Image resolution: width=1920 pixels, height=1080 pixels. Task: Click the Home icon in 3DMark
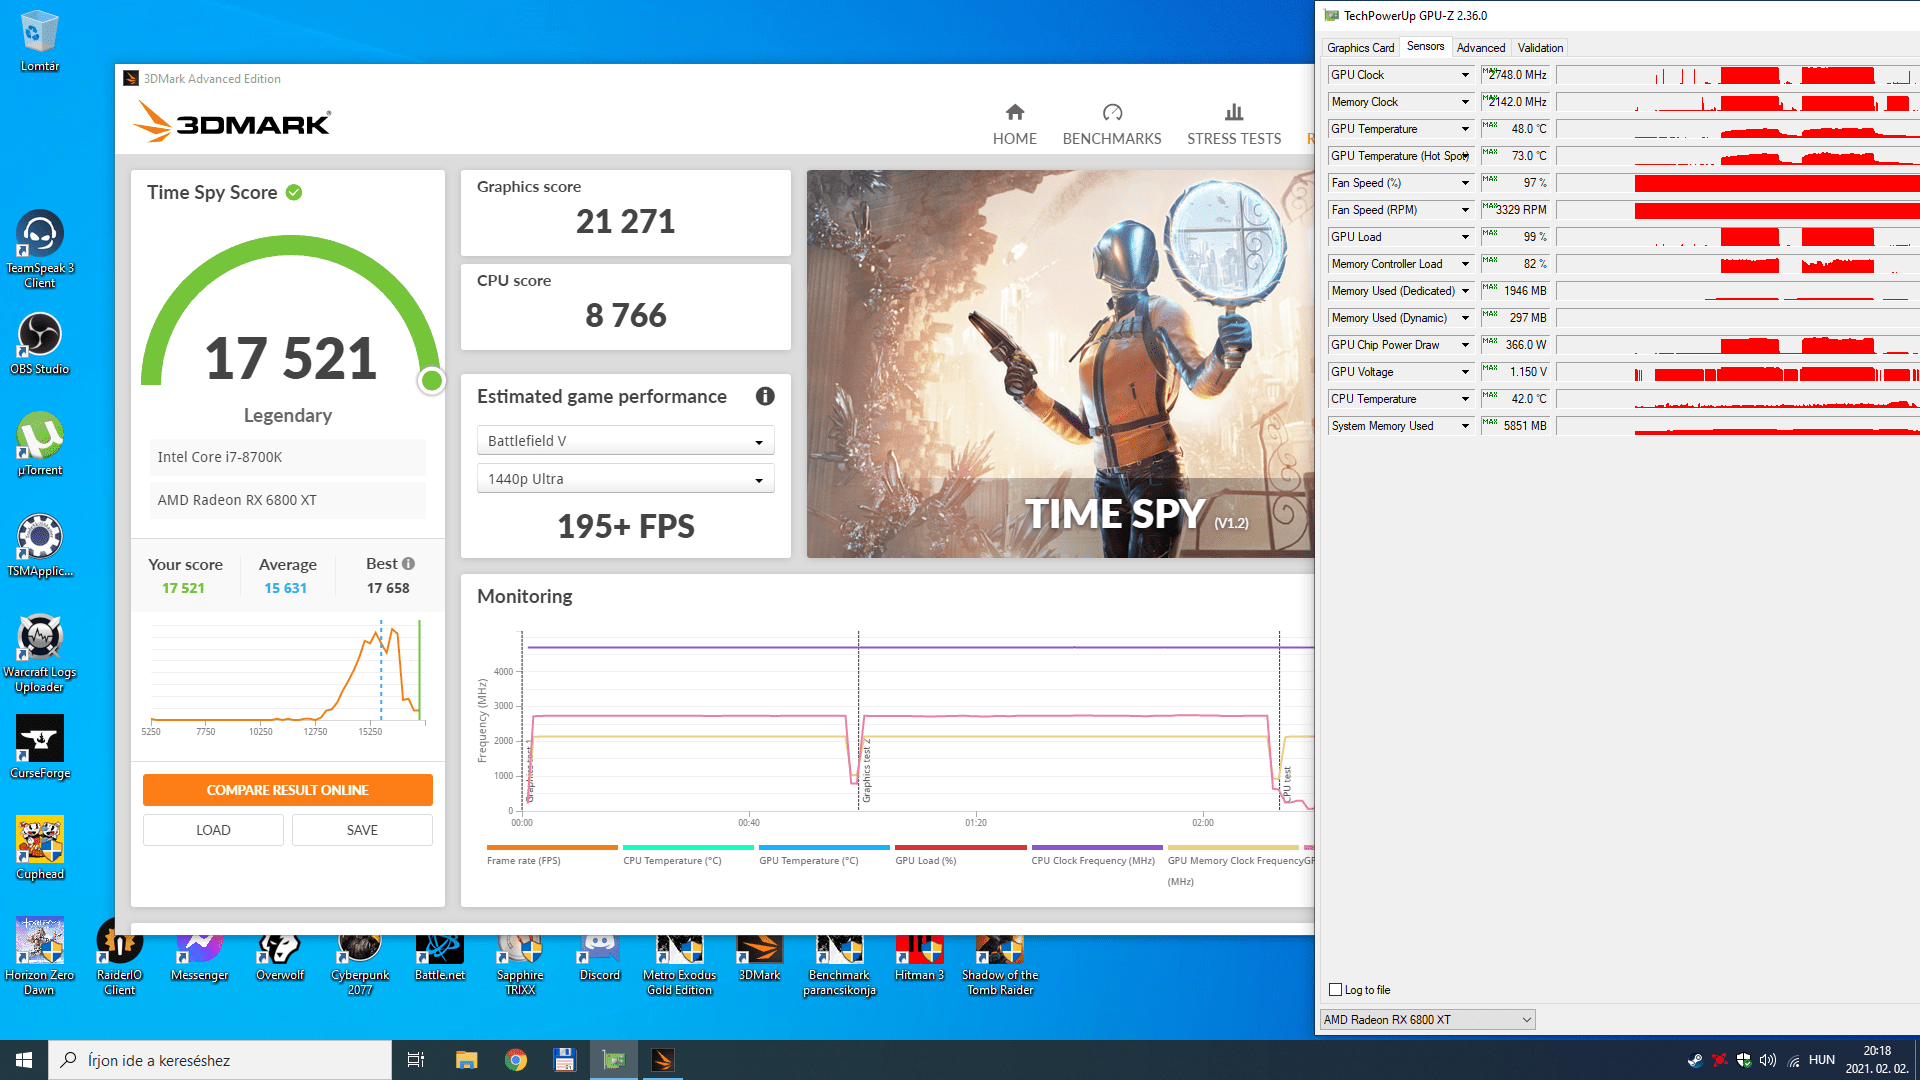[x=1014, y=112]
